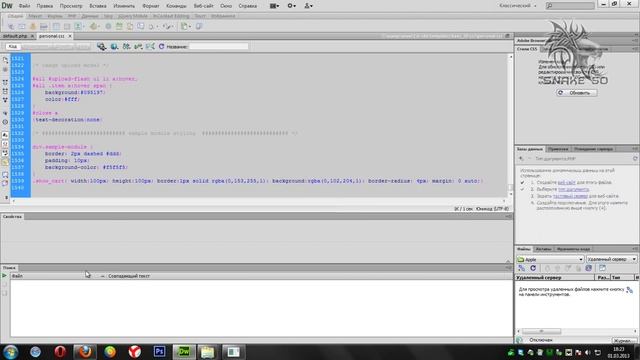Switch to the Поведение сервера tab
Viewport: 640px width, 360px height.
pyautogui.click(x=593, y=149)
